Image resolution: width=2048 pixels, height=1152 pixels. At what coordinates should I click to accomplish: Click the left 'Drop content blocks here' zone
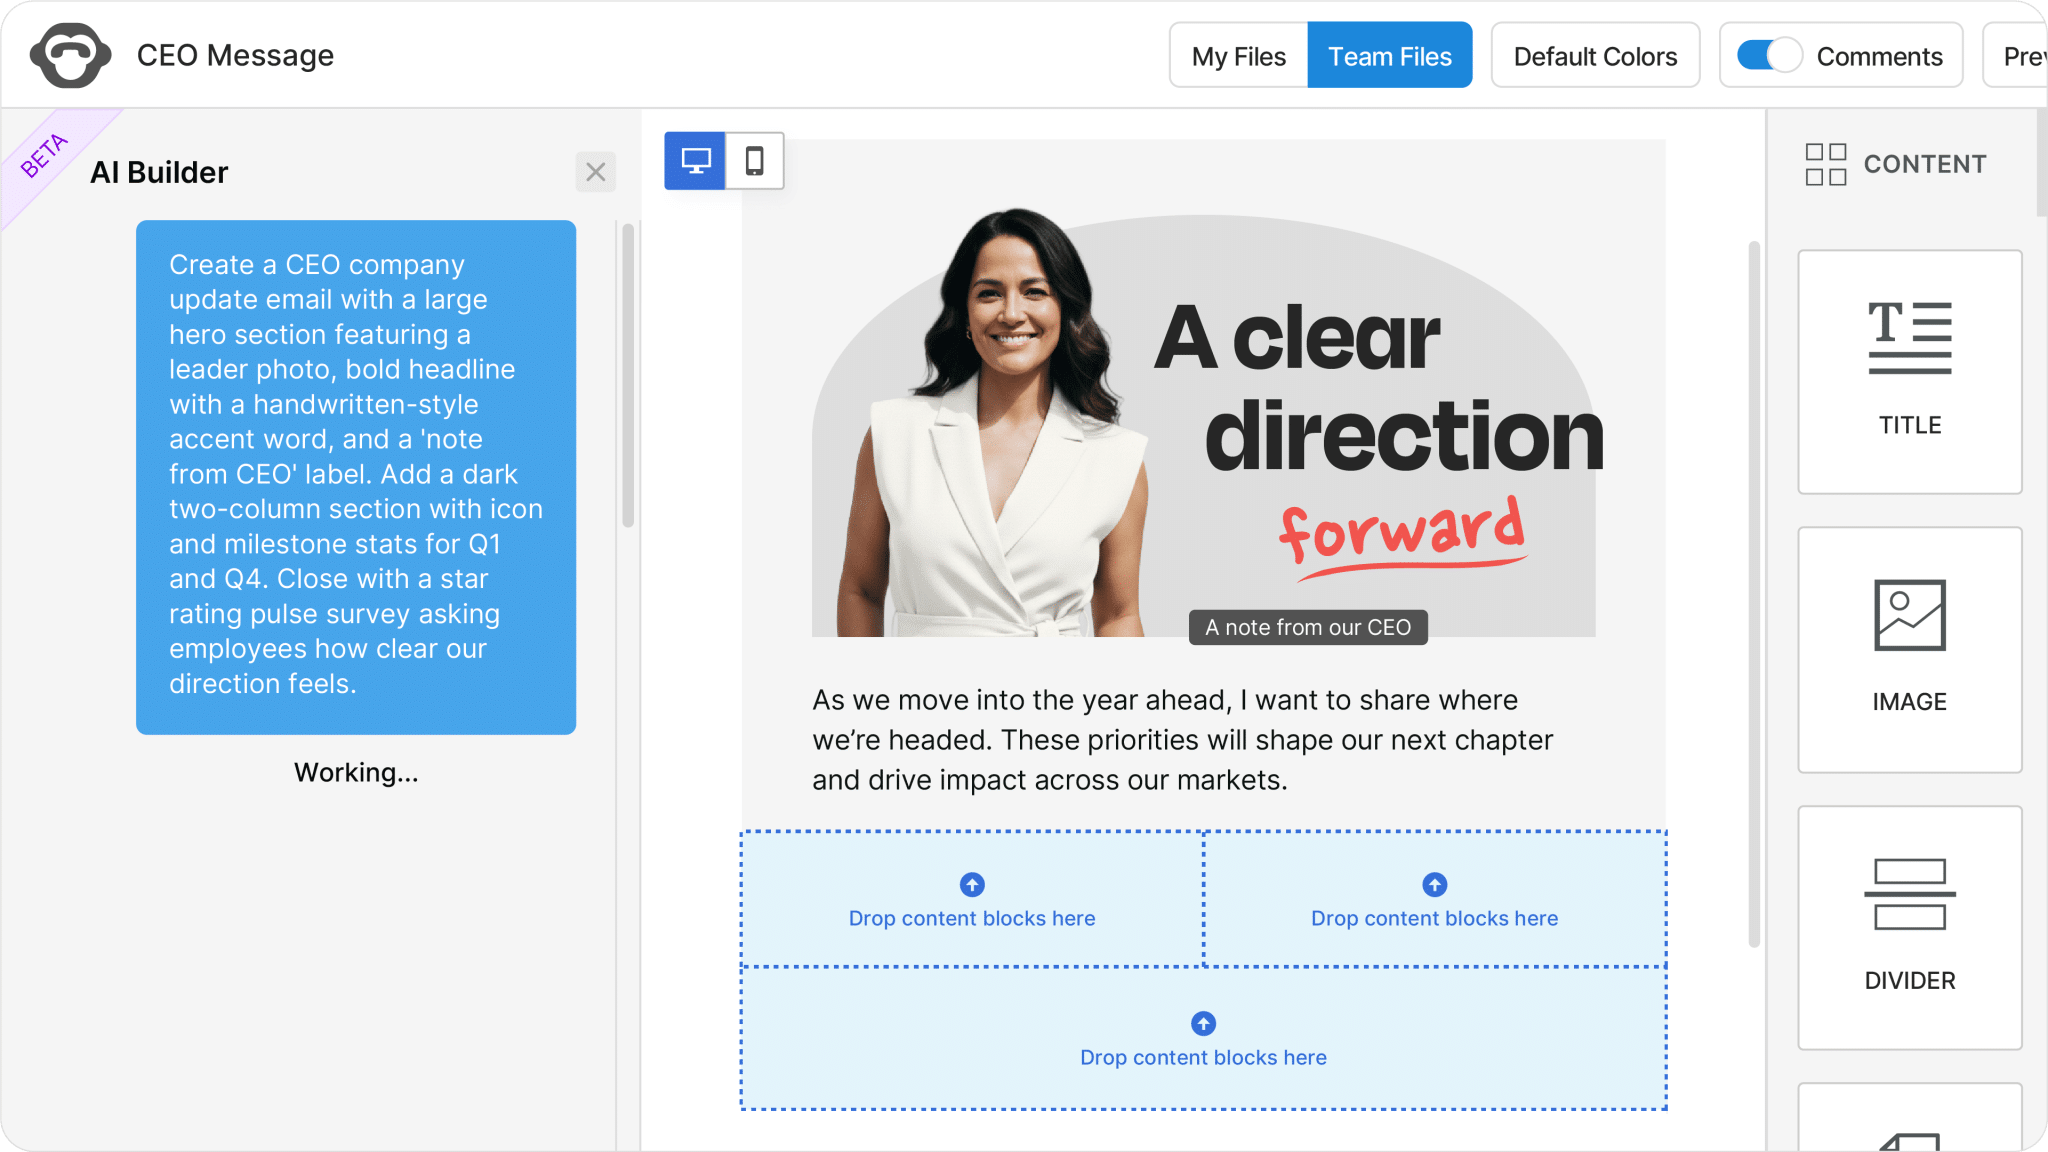click(972, 899)
